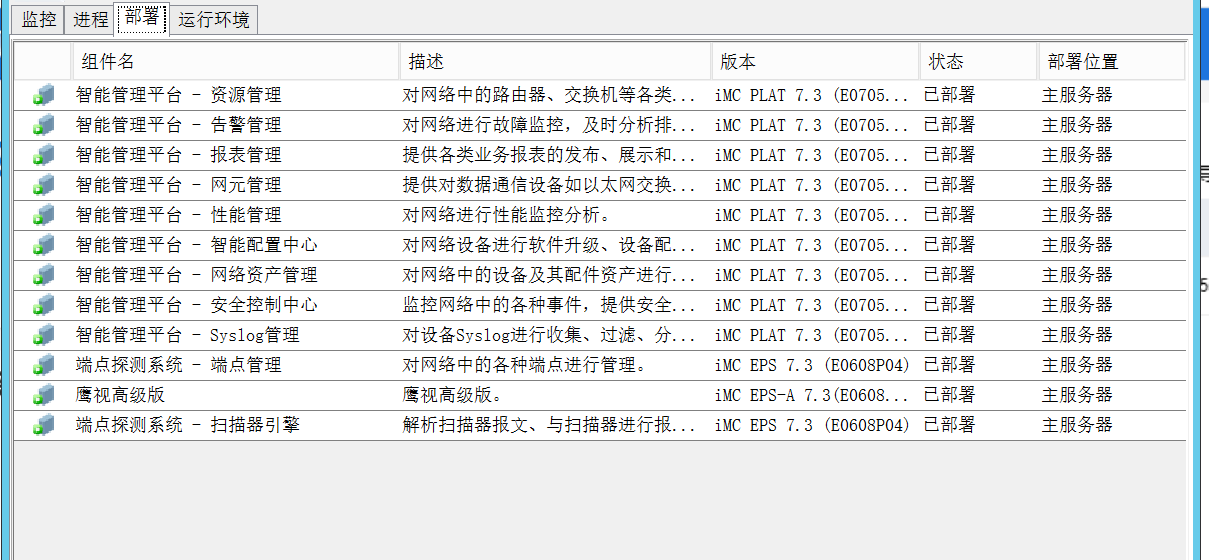Select 智能管理平台 - 报表管理 component

tap(179, 155)
